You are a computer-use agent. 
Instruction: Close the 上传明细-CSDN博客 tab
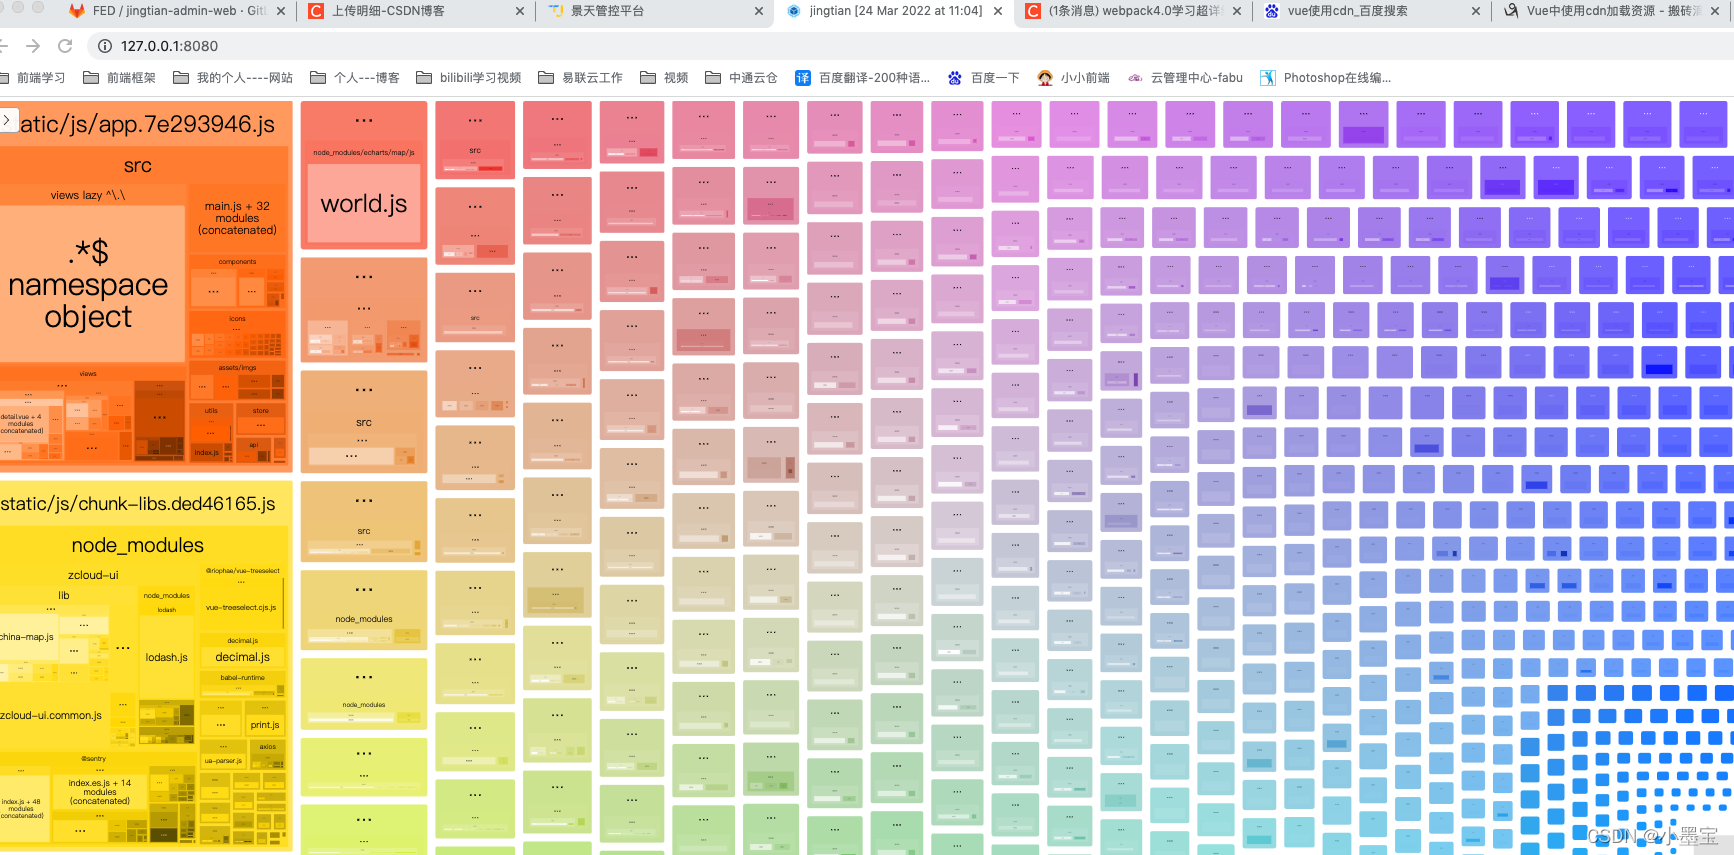point(519,11)
